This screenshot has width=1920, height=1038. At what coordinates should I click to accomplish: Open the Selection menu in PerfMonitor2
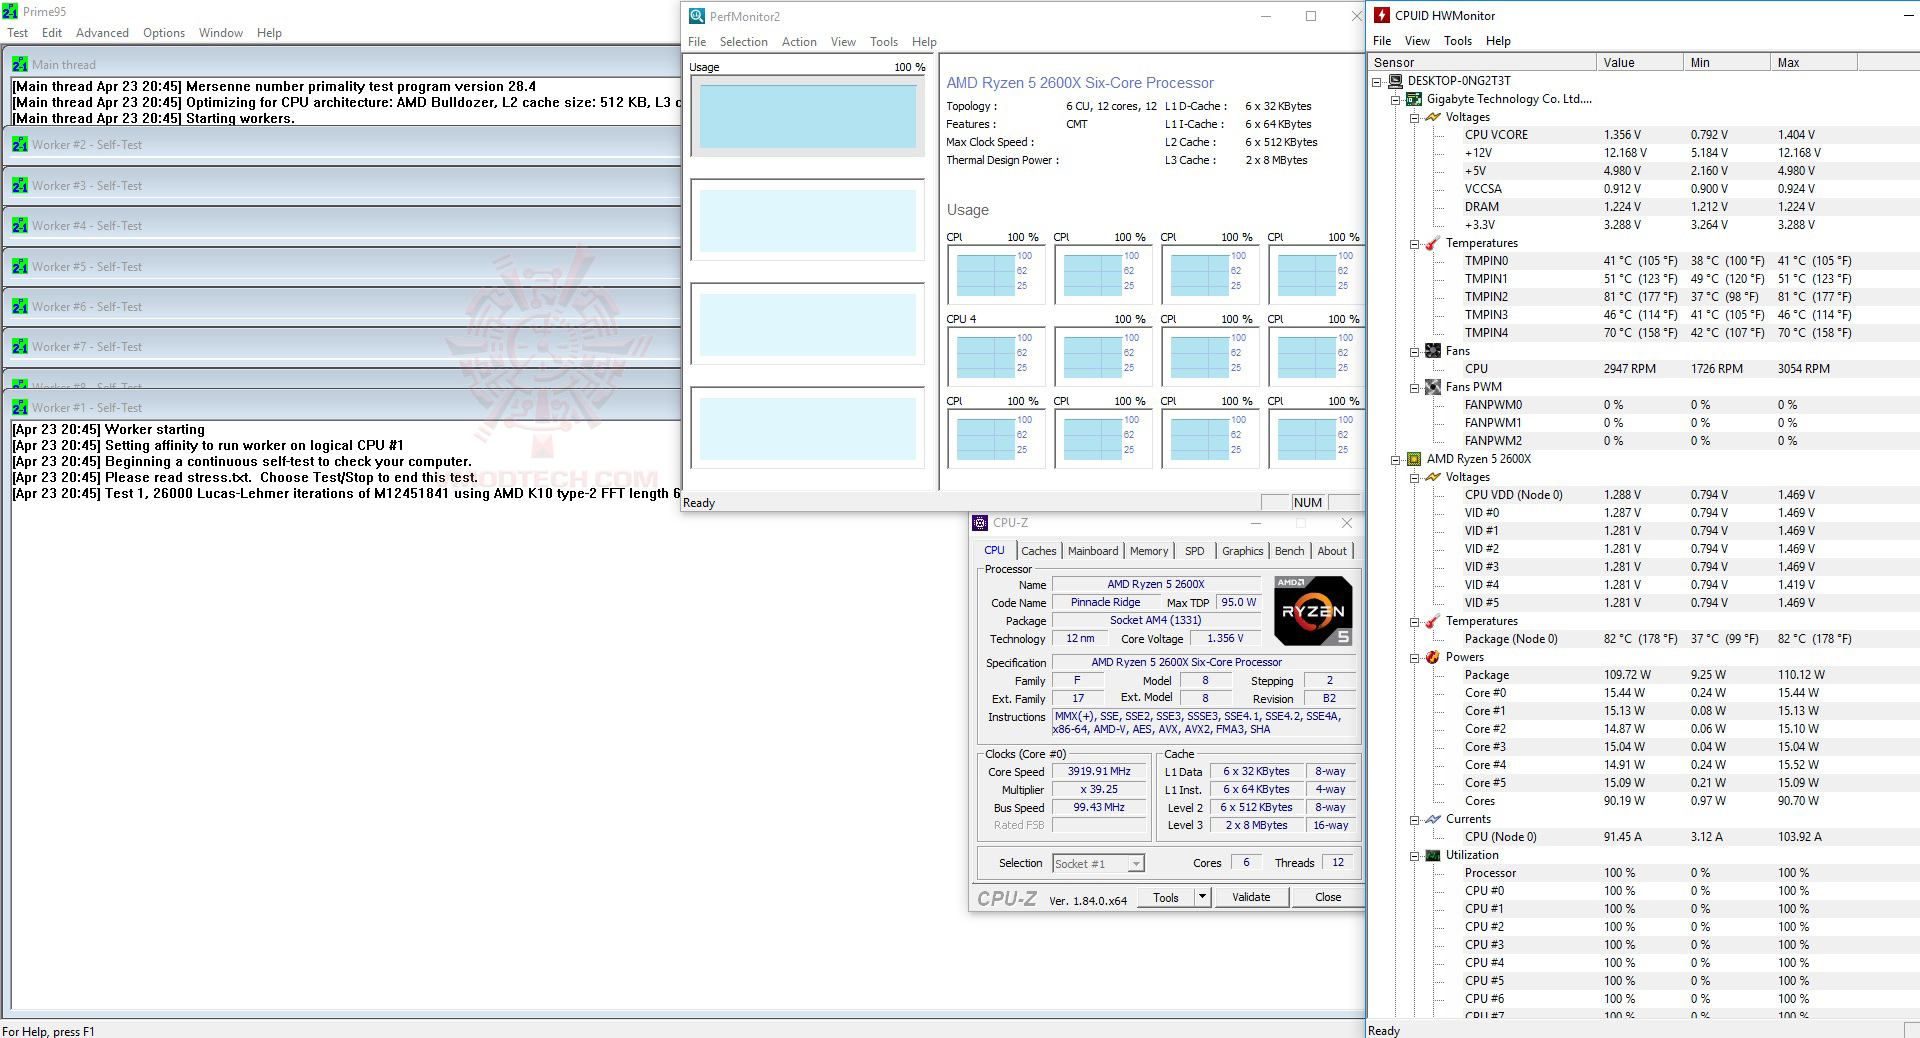coord(744,42)
